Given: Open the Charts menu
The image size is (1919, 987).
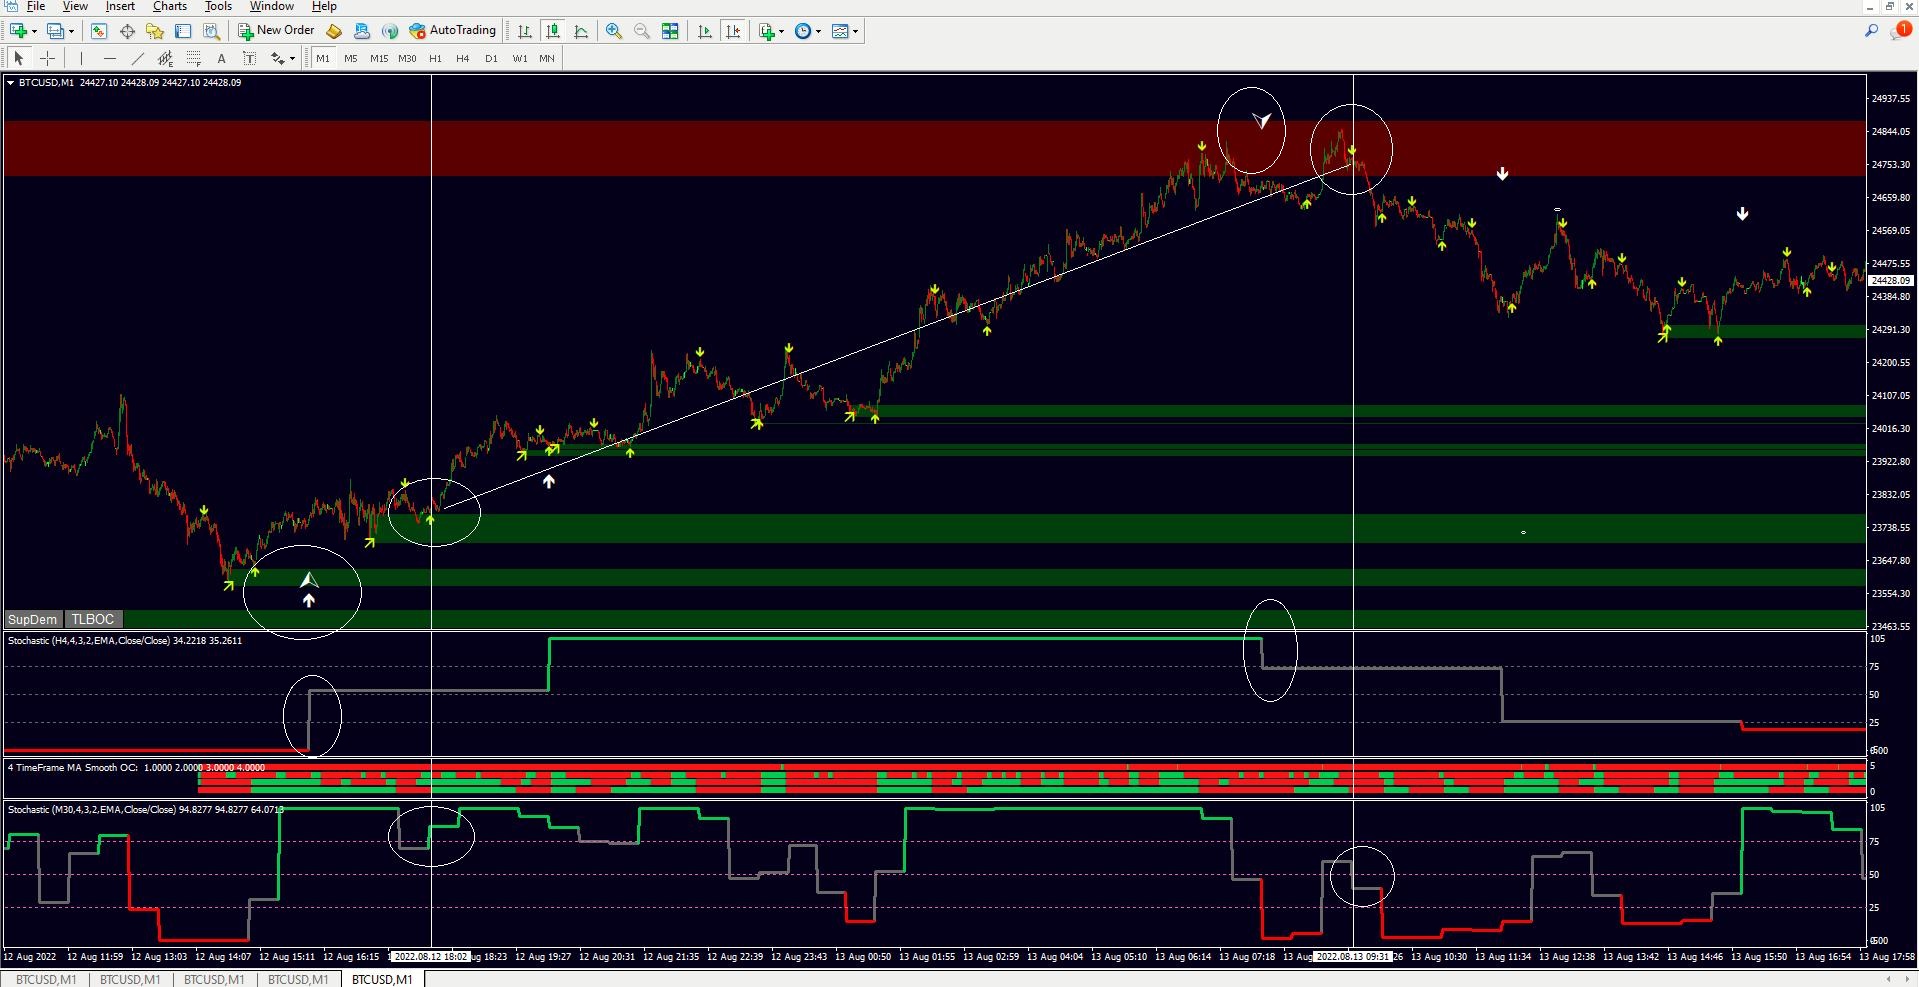Looking at the screenshot, I should tap(170, 6).
